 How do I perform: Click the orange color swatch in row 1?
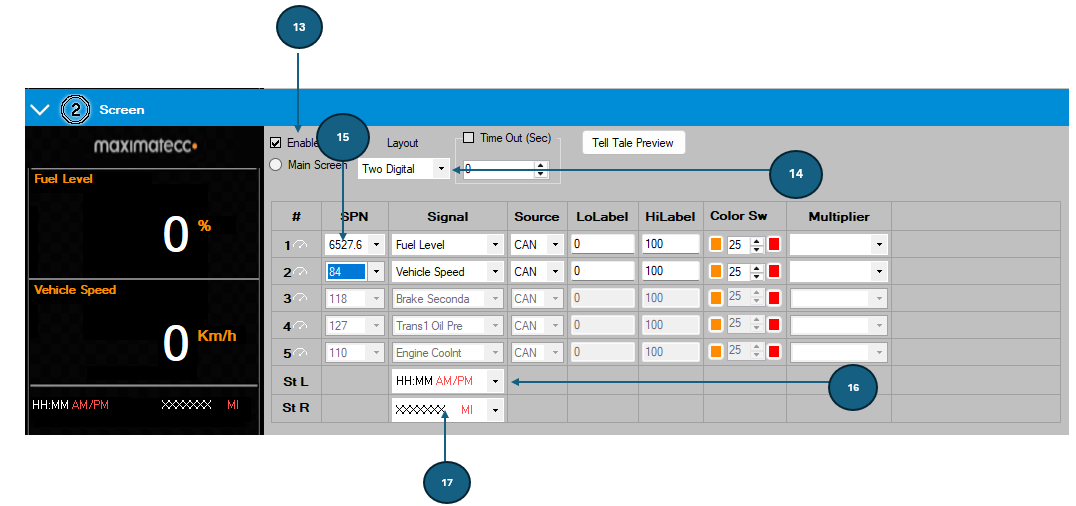click(716, 244)
